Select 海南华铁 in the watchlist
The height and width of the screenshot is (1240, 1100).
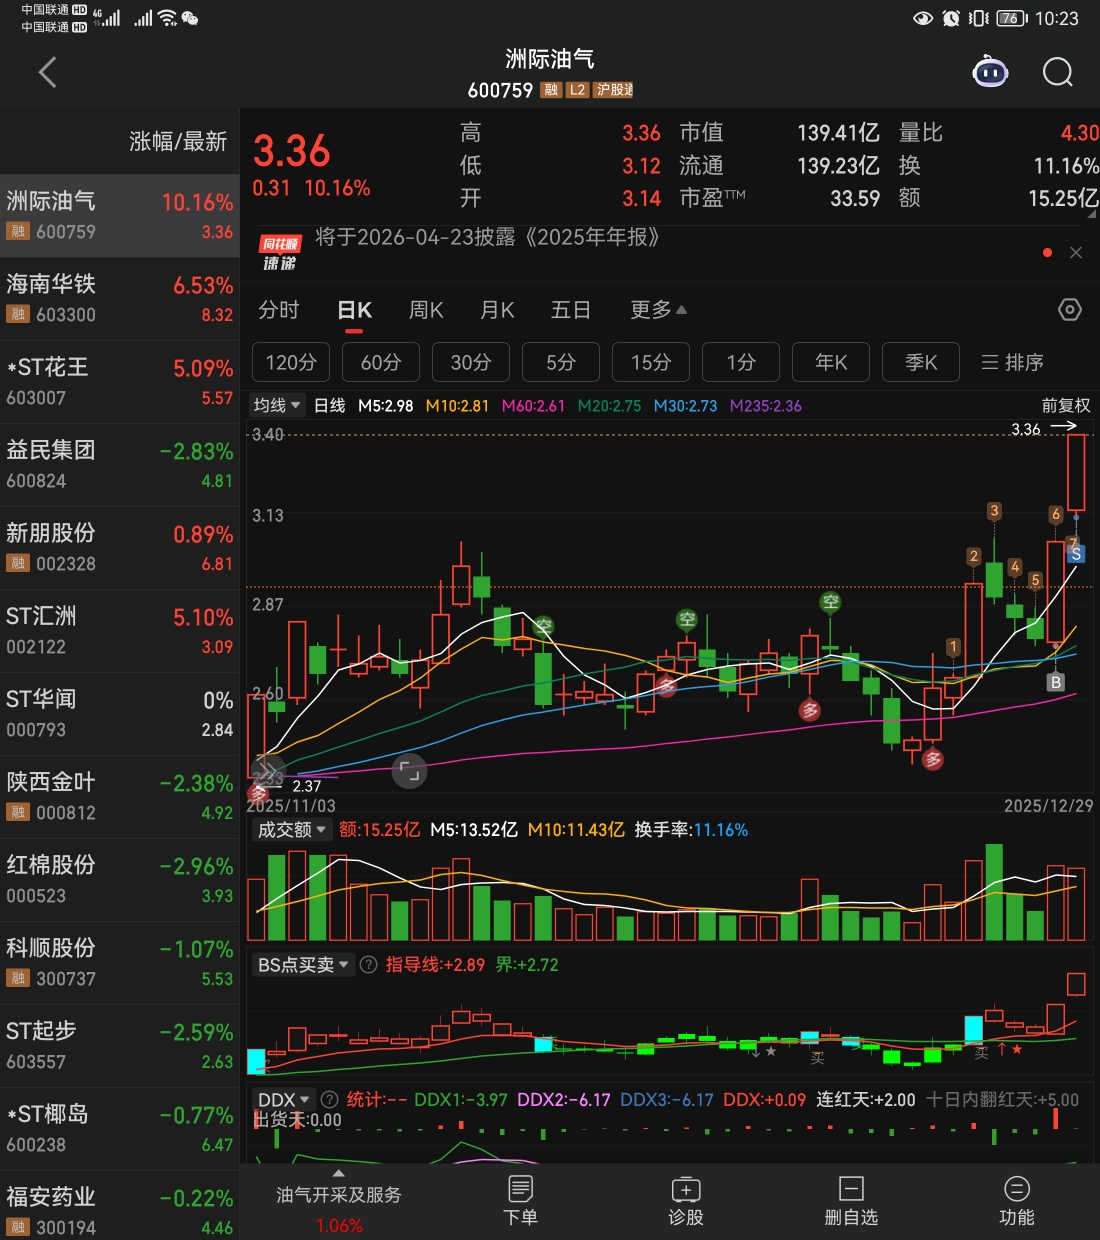[120, 299]
